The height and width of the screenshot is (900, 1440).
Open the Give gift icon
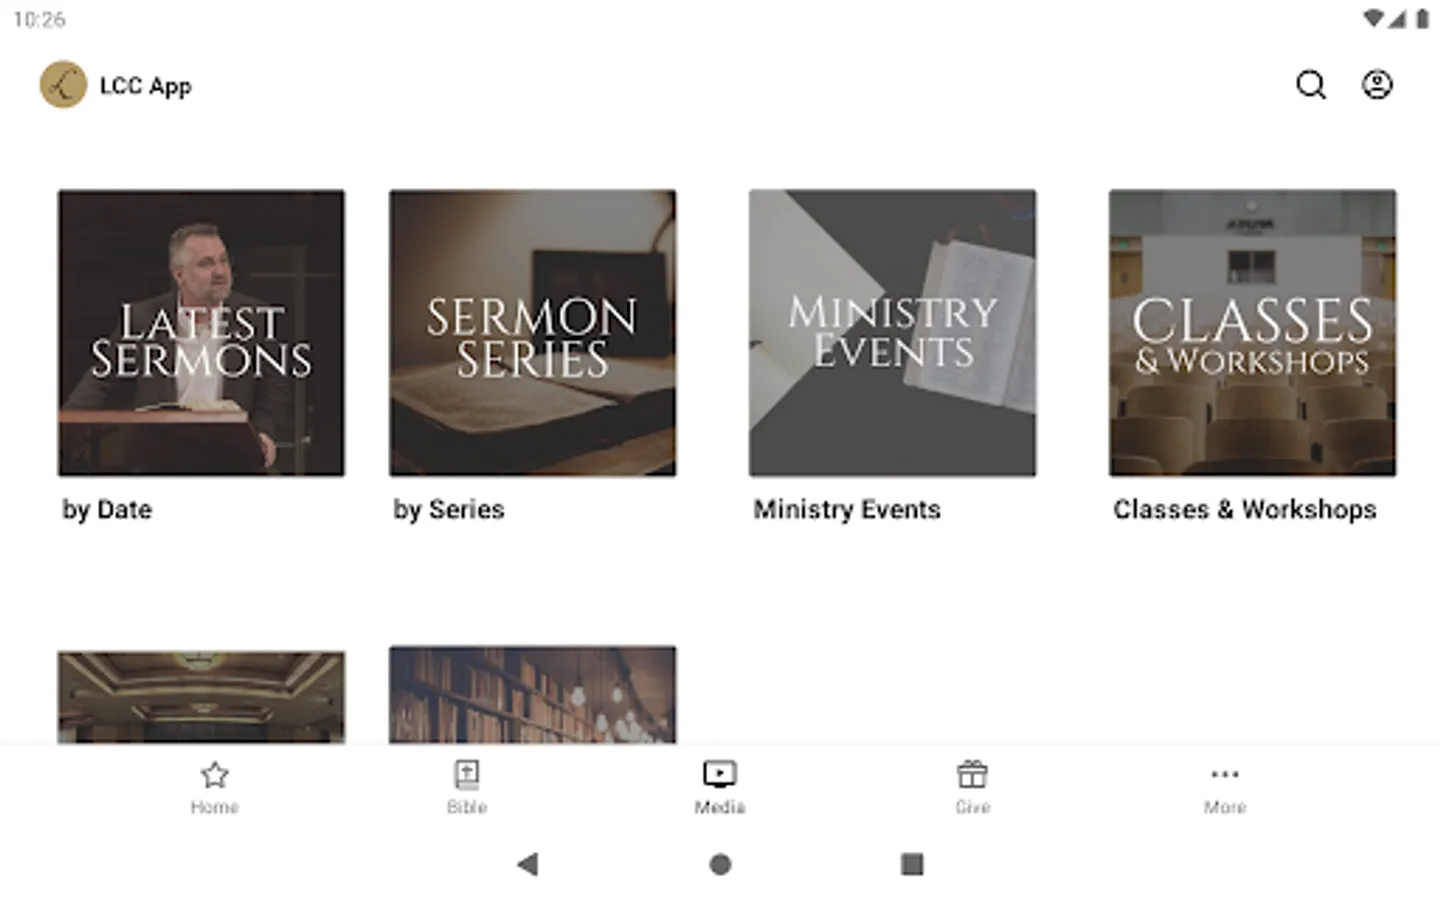pos(972,775)
